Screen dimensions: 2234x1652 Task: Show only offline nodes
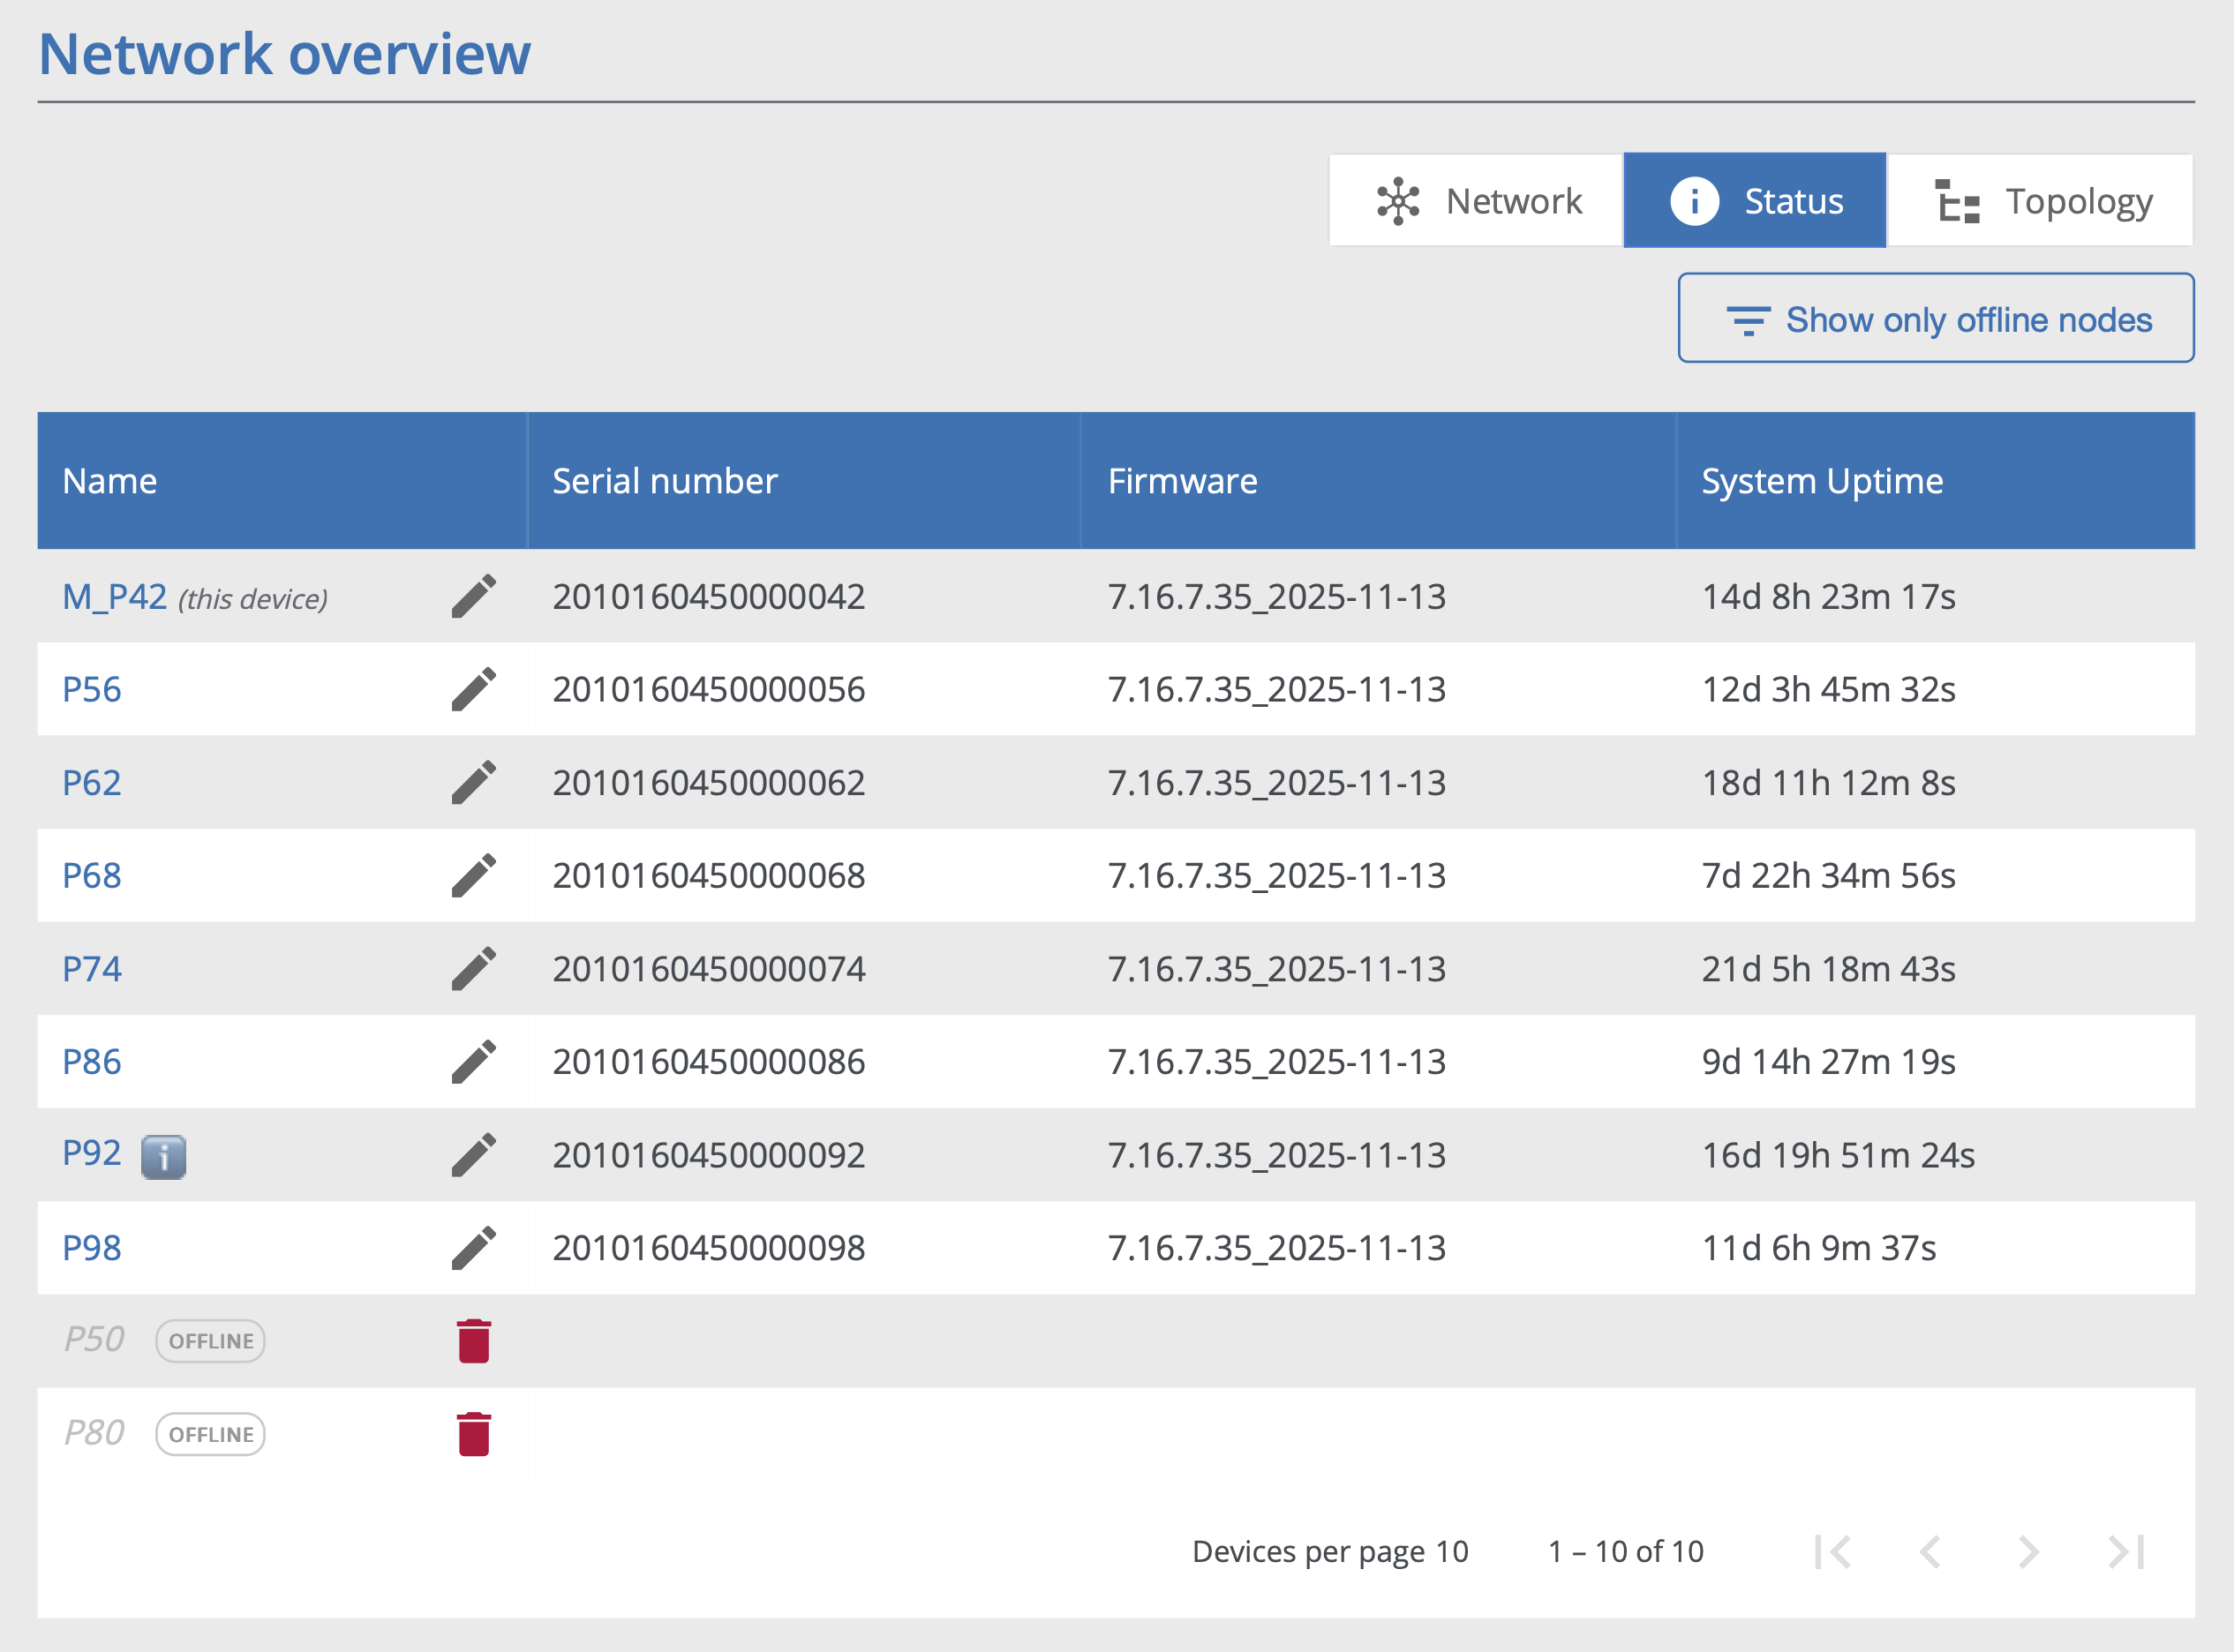coord(1936,318)
